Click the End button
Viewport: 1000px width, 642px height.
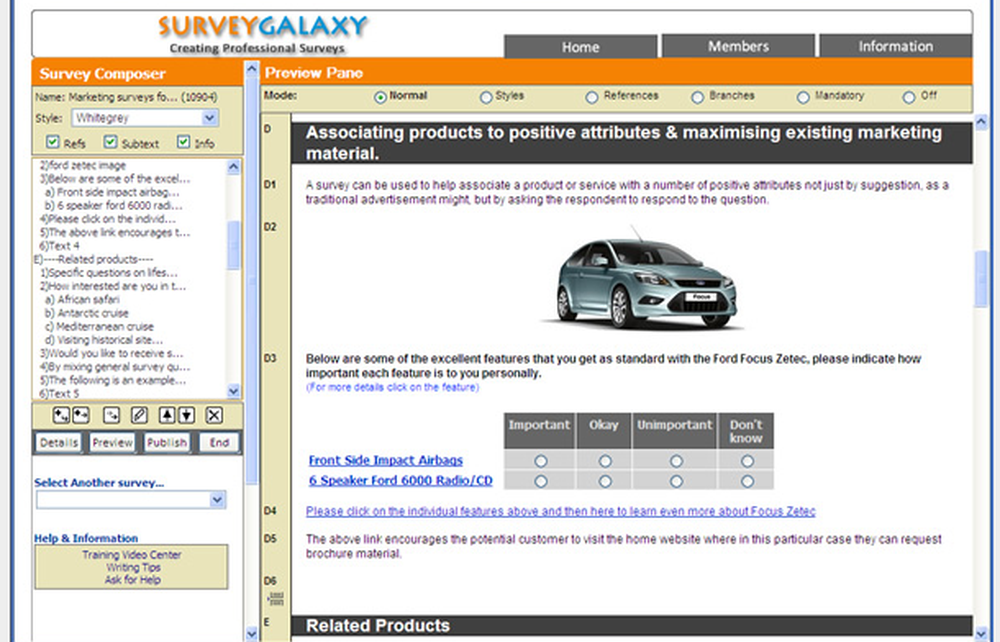click(x=219, y=442)
